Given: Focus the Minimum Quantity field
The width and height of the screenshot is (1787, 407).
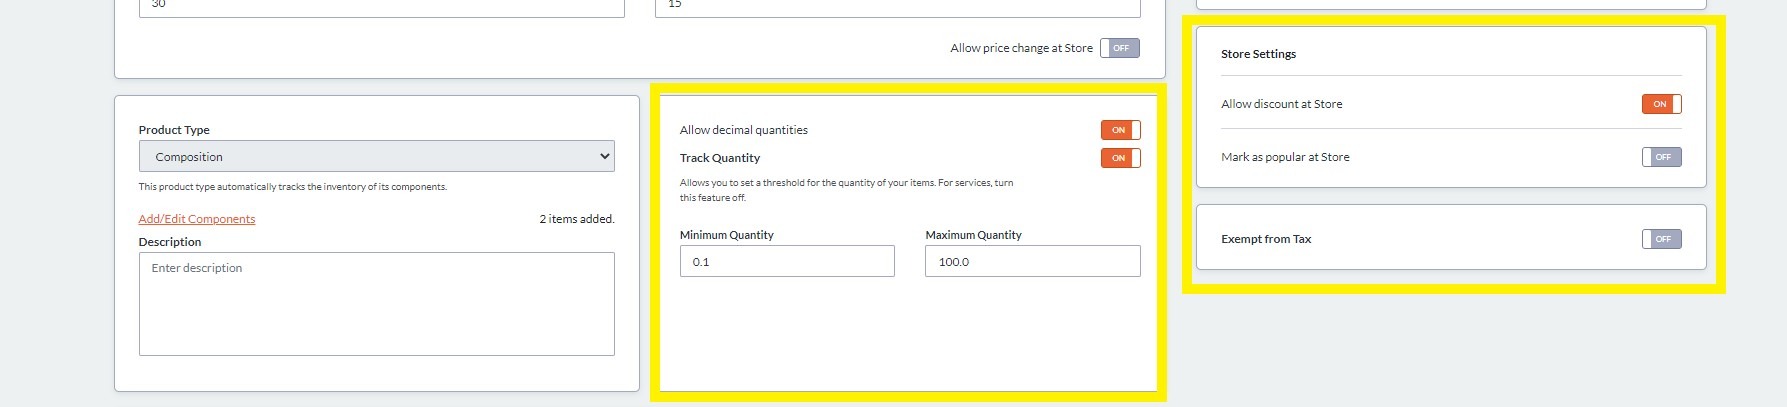Looking at the screenshot, I should point(787,262).
